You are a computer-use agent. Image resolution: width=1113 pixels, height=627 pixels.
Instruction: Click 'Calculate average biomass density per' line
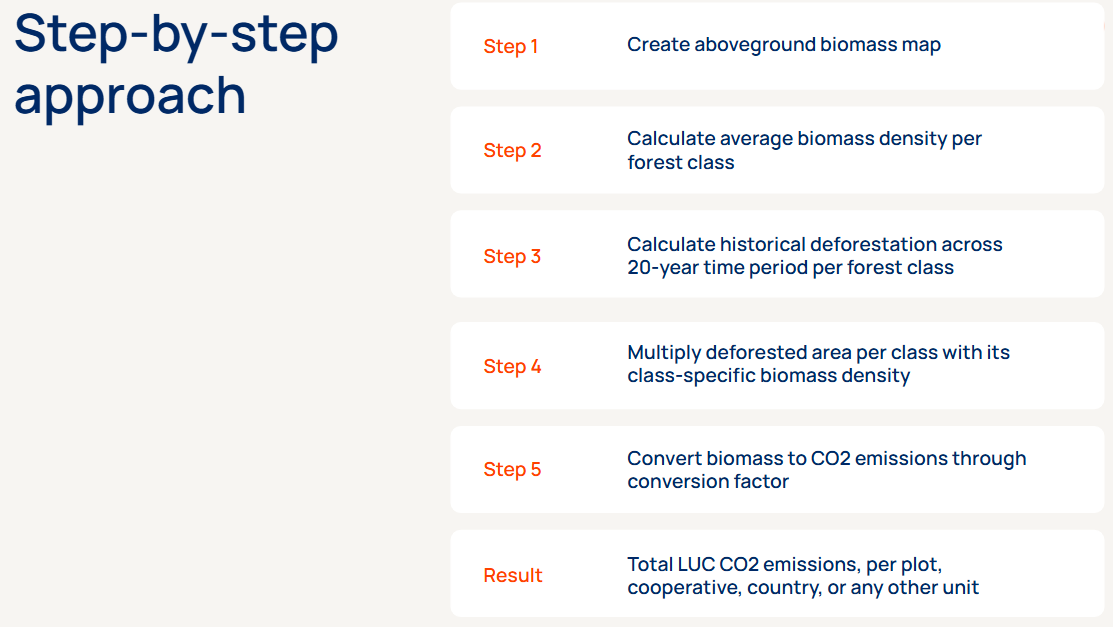804,139
